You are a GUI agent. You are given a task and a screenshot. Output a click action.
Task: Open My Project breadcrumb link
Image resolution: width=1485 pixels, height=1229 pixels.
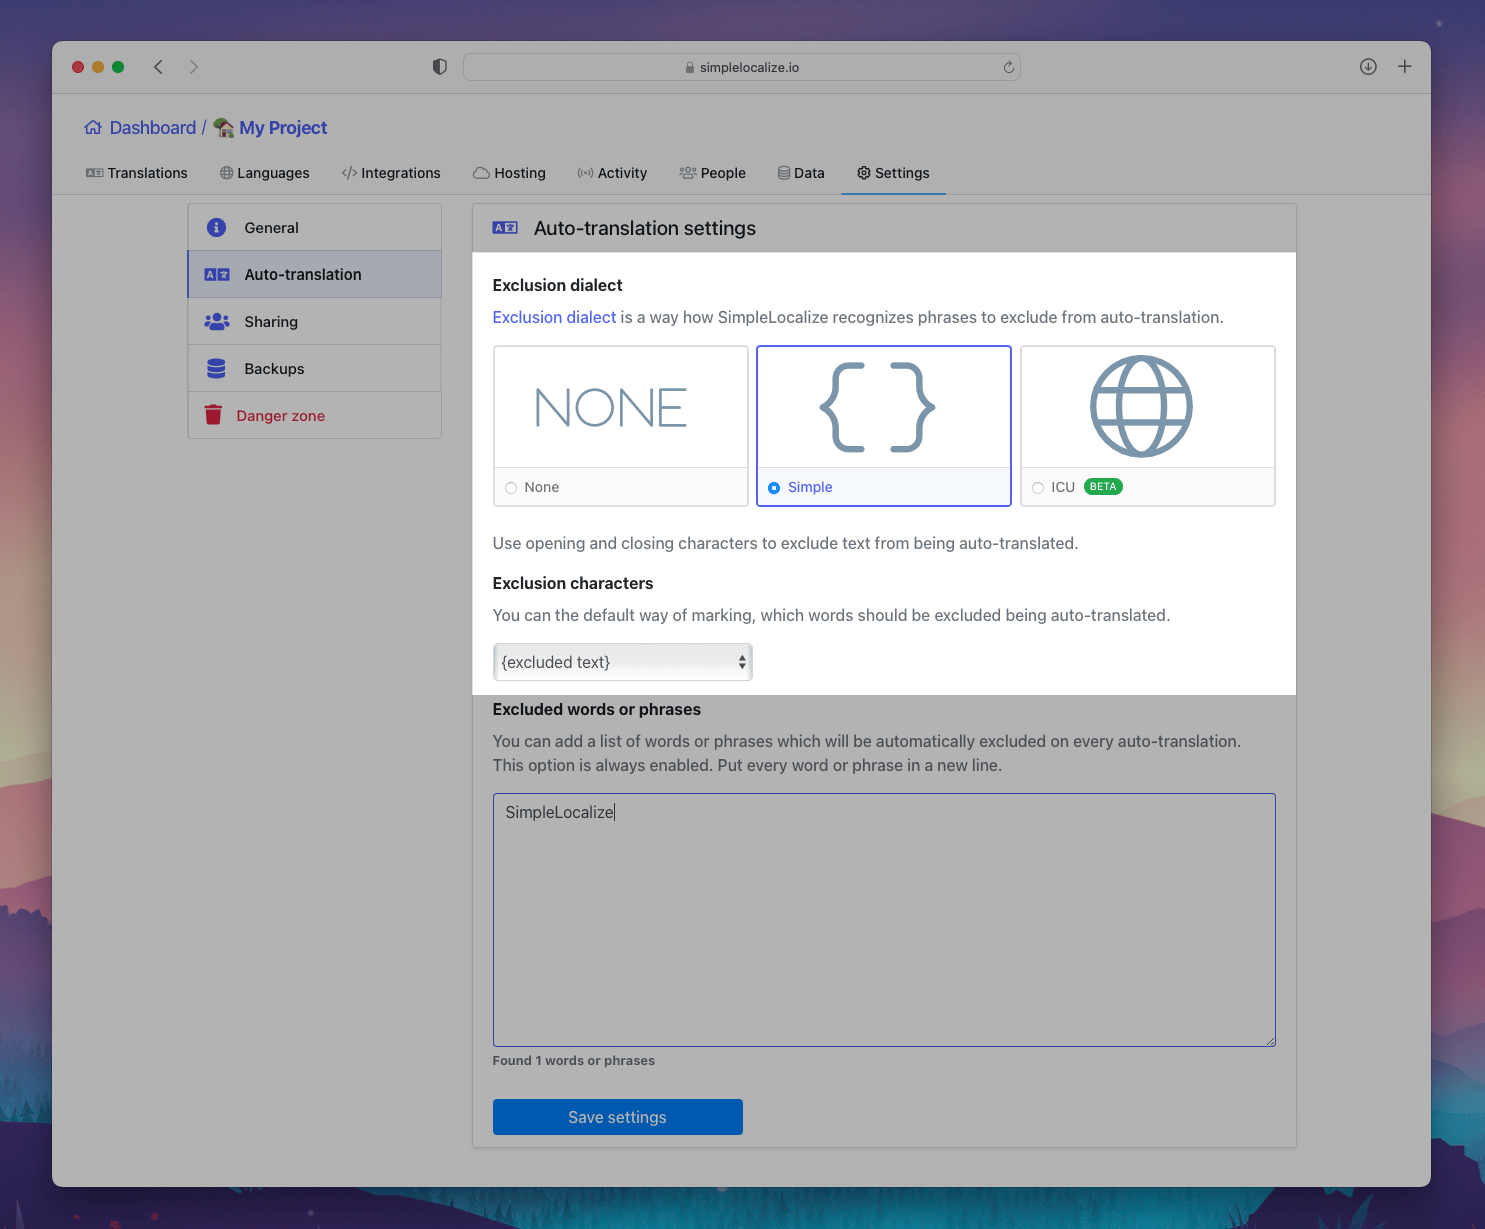point(283,128)
